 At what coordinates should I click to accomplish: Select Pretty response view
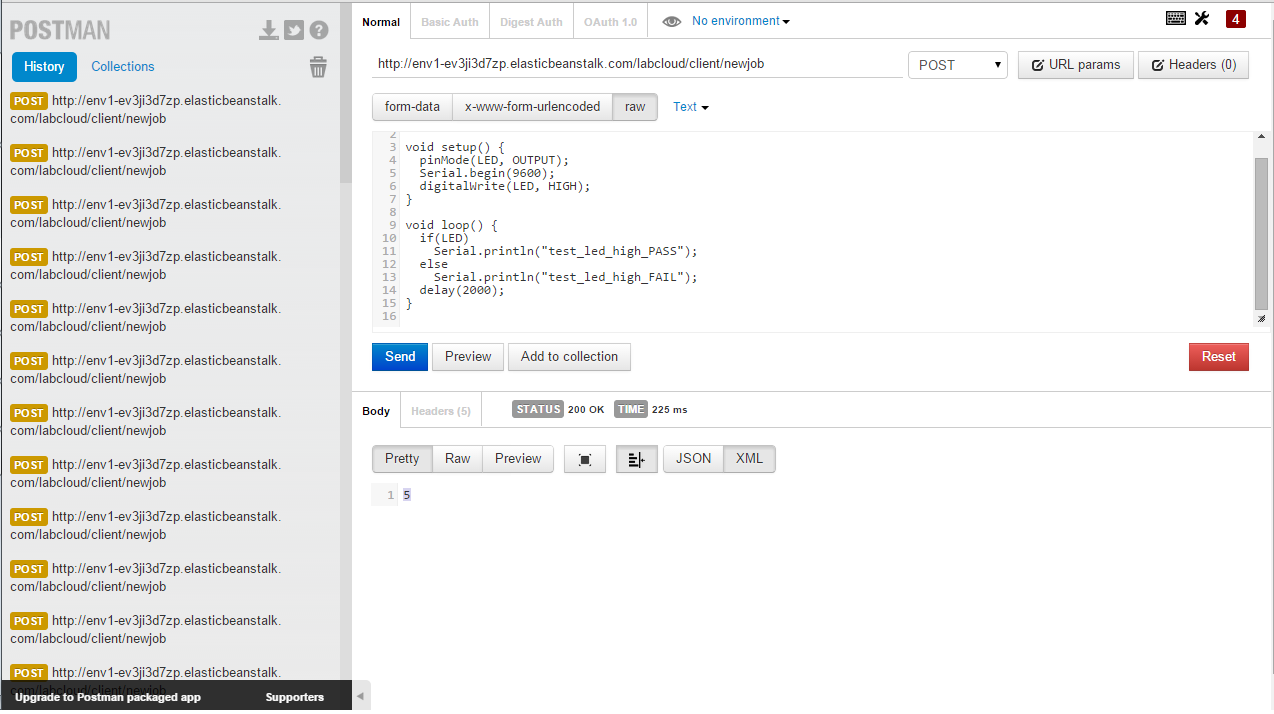tap(402, 459)
